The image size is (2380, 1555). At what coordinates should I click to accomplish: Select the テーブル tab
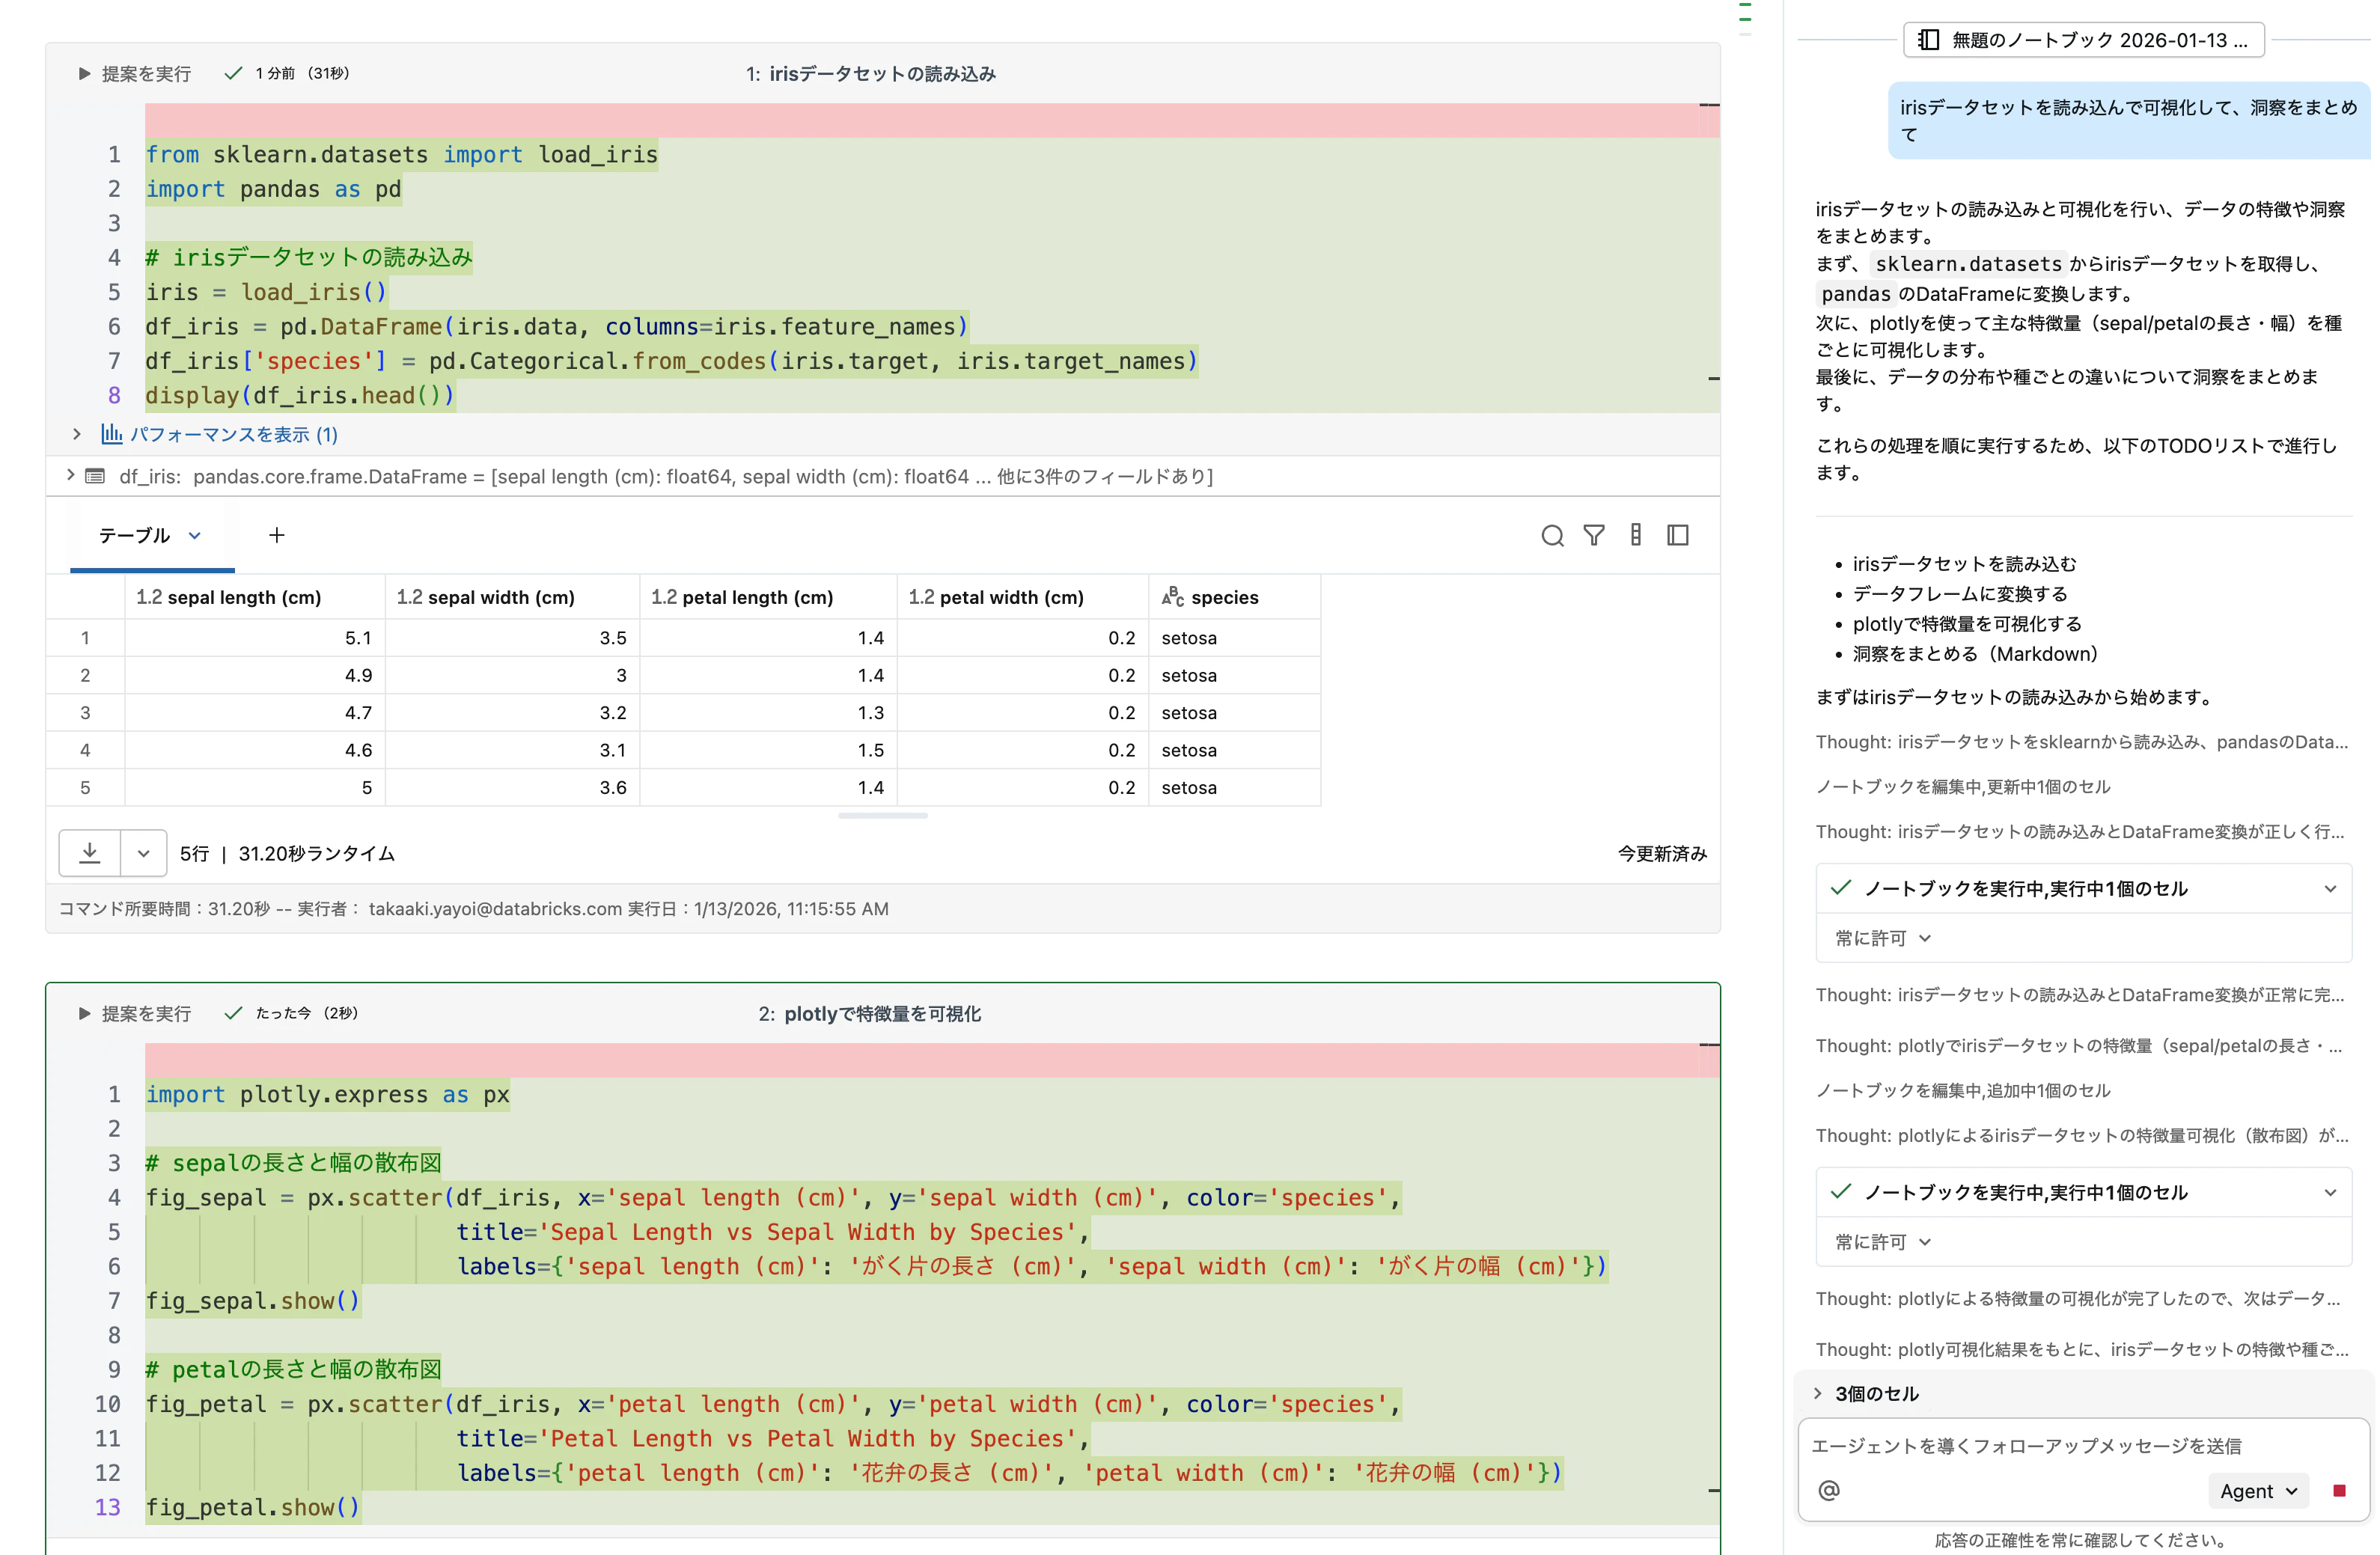(135, 535)
